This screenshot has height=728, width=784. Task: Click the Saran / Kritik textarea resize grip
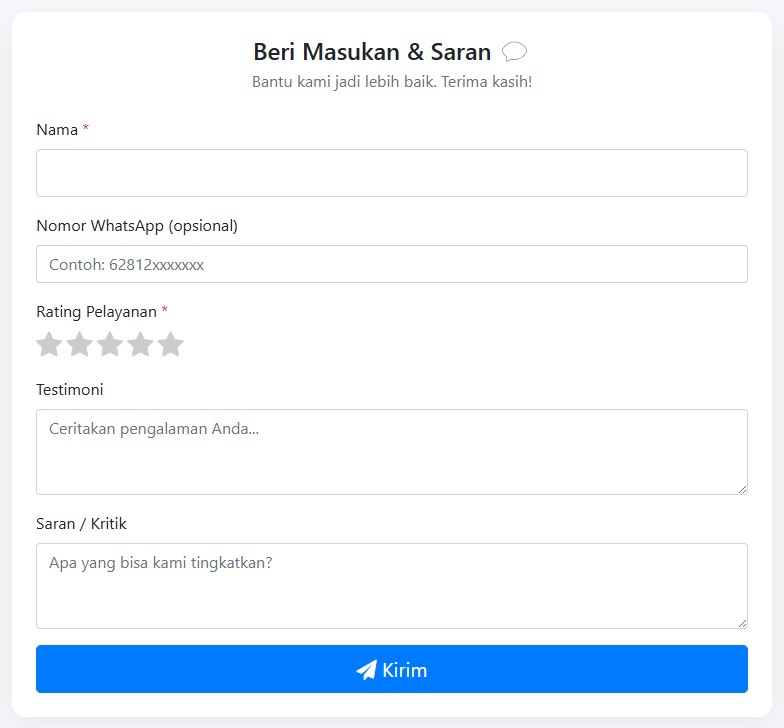pyautogui.click(x=741, y=622)
